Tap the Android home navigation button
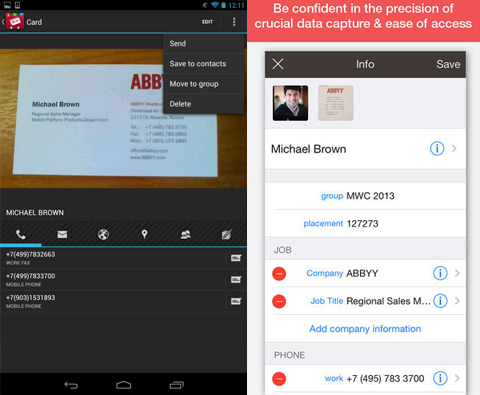 123,385
